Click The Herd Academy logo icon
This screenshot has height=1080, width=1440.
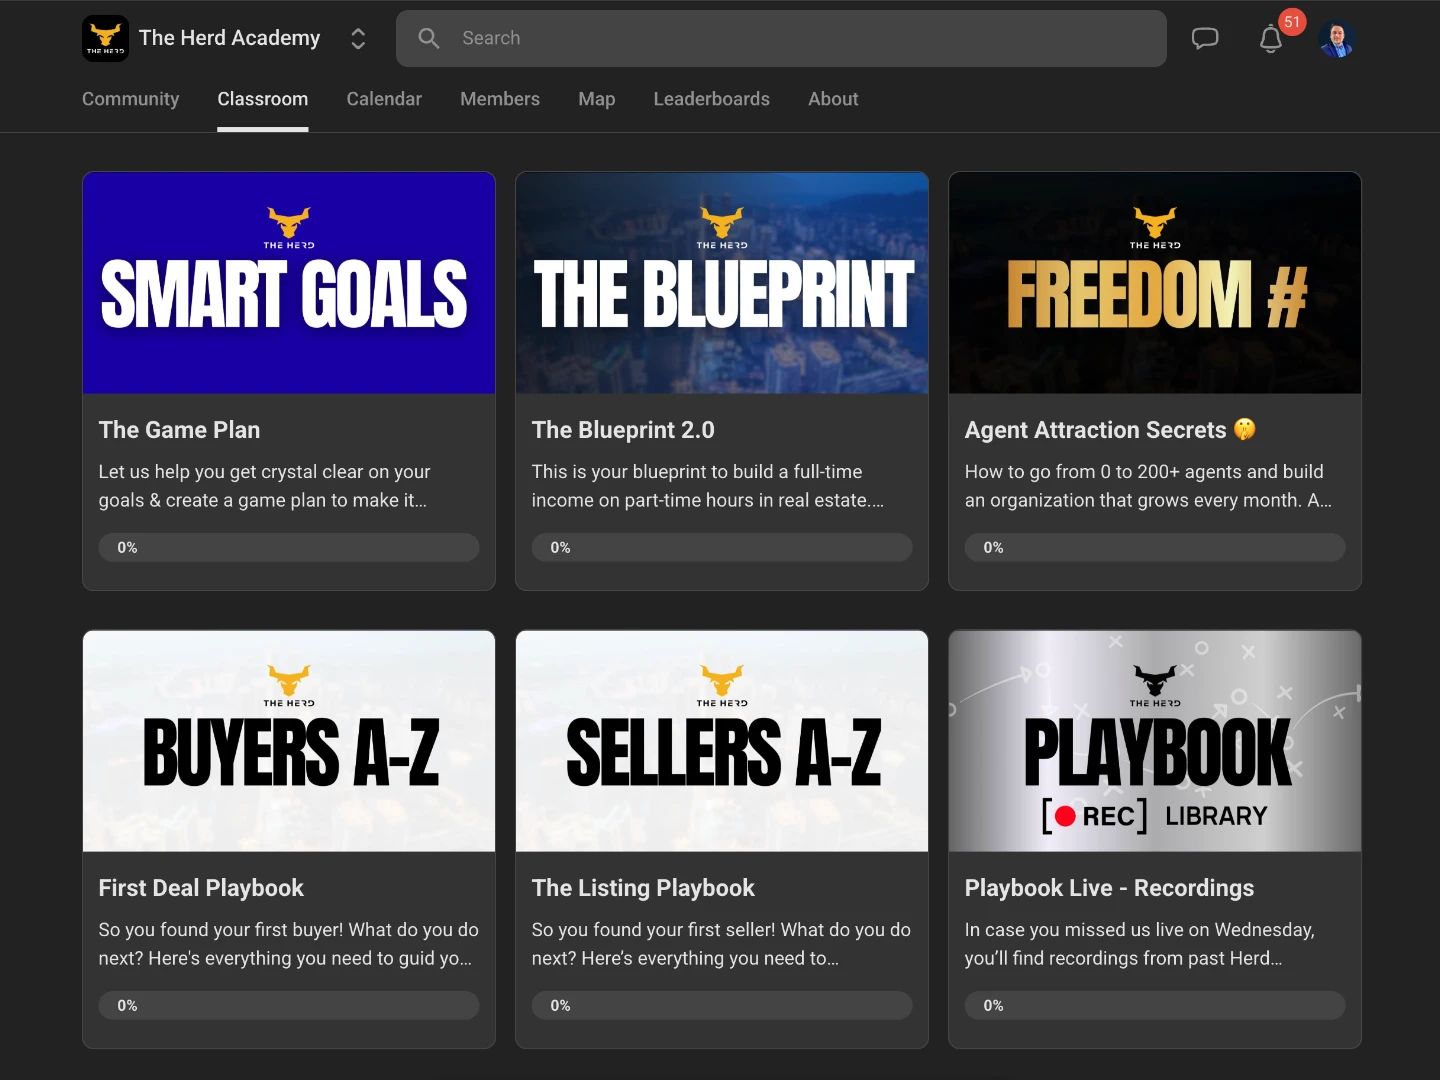(105, 38)
